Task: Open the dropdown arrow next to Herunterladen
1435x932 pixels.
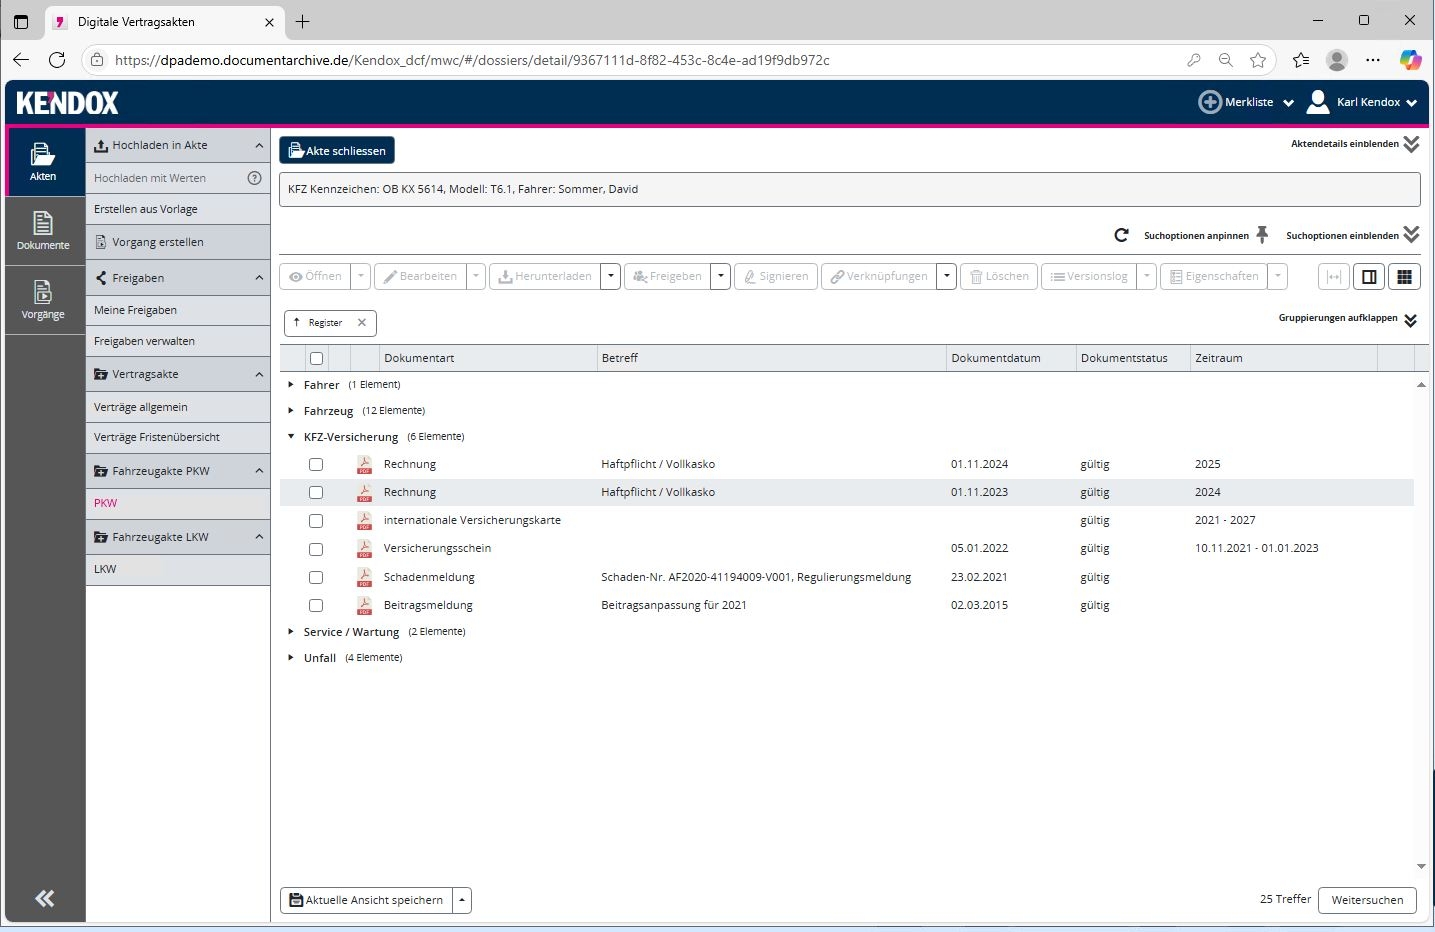Action: [611, 277]
